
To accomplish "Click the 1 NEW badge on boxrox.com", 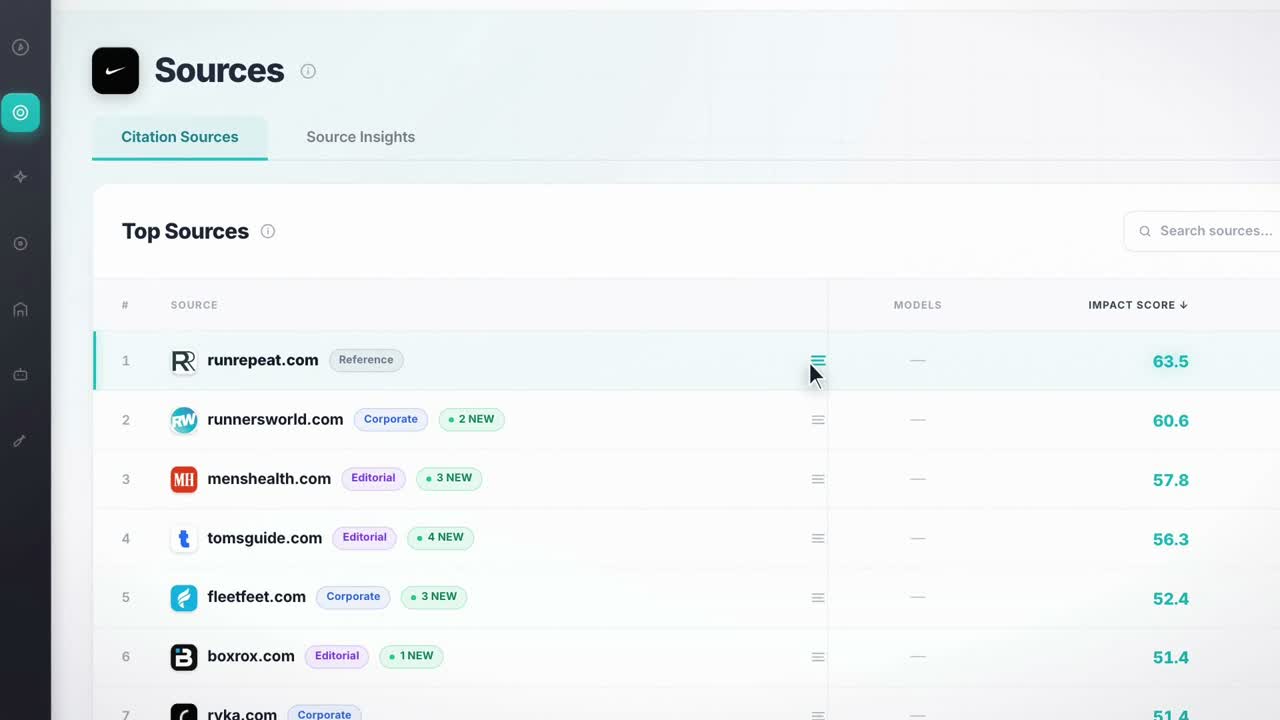I will click(x=411, y=656).
